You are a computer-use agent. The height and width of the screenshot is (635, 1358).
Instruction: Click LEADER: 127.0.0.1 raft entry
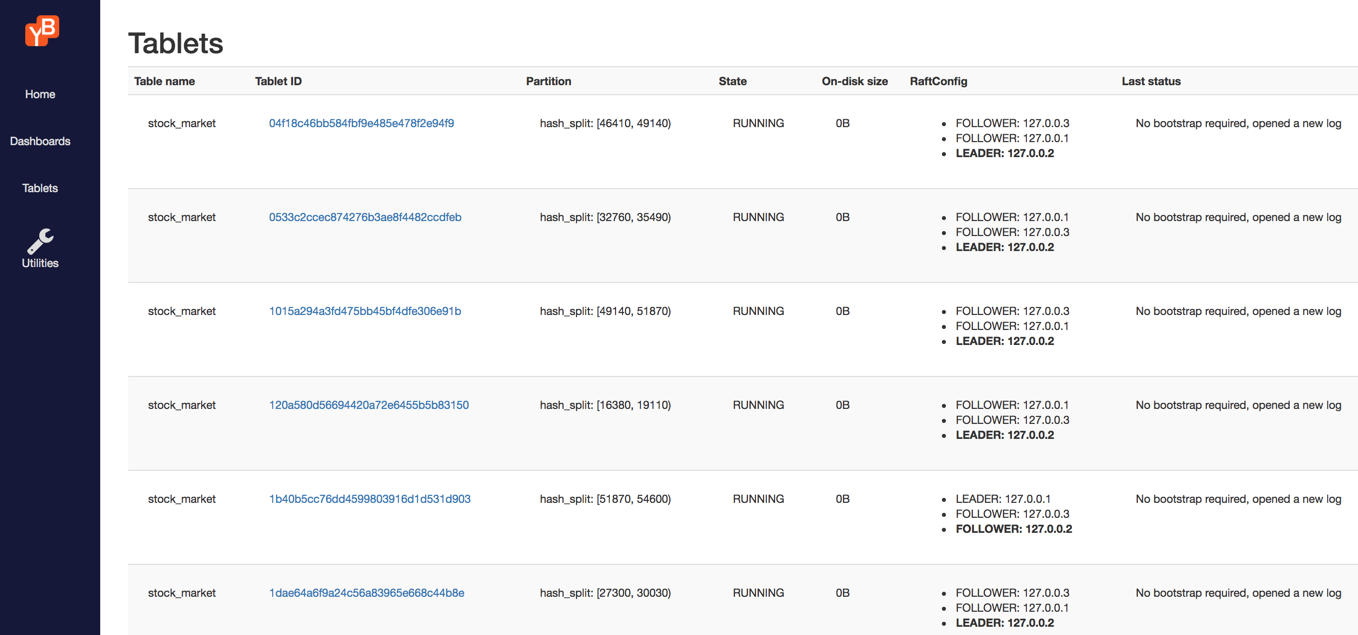[x=1003, y=499]
